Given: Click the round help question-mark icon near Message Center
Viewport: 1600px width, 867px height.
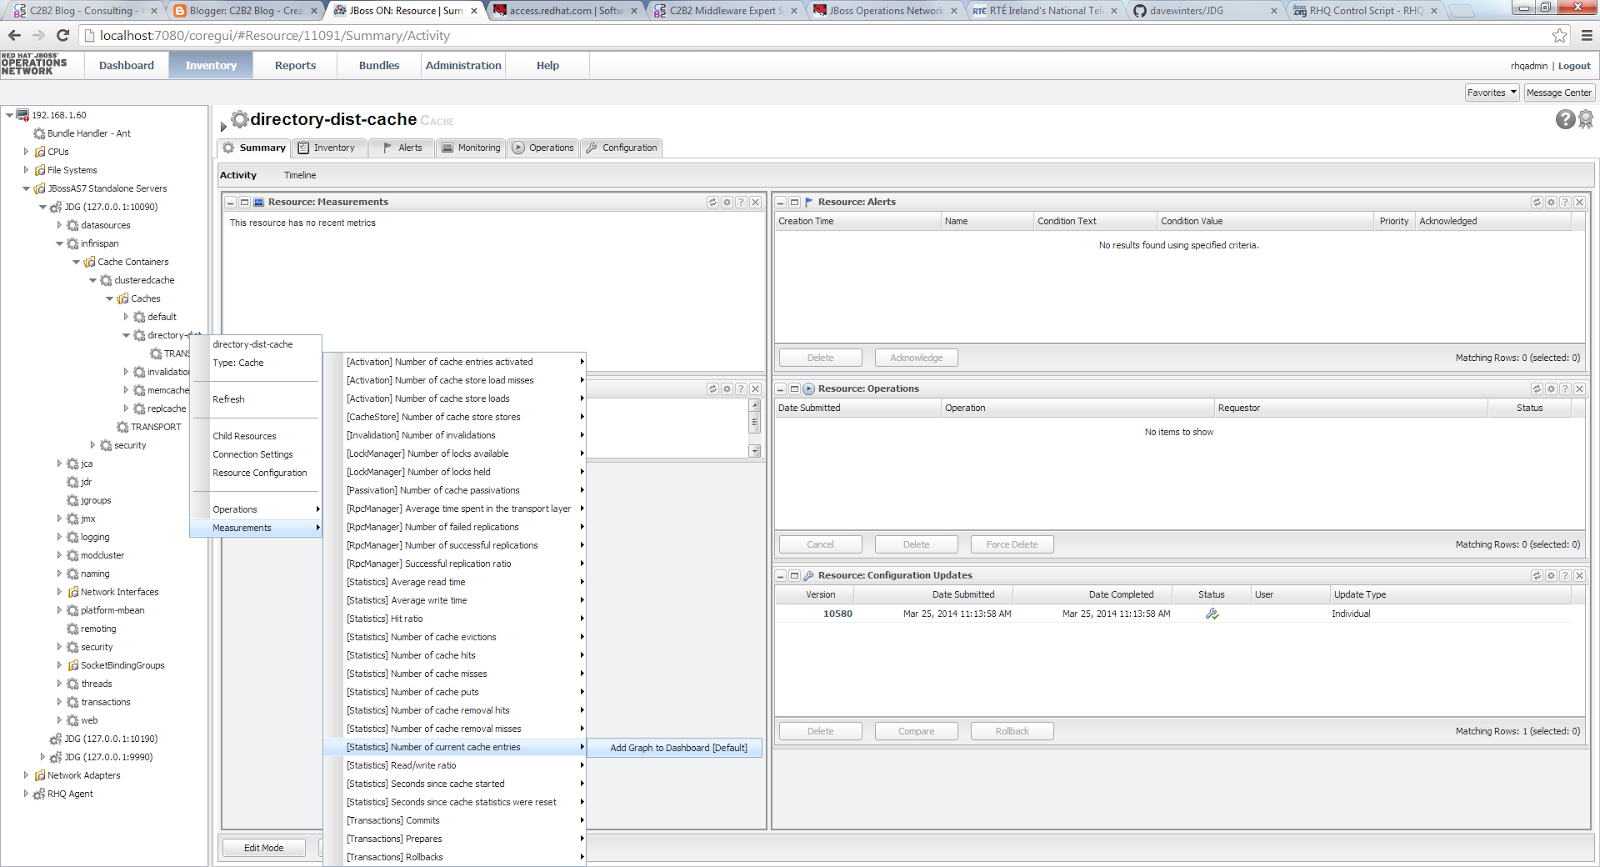Looking at the screenshot, I should point(1566,120).
